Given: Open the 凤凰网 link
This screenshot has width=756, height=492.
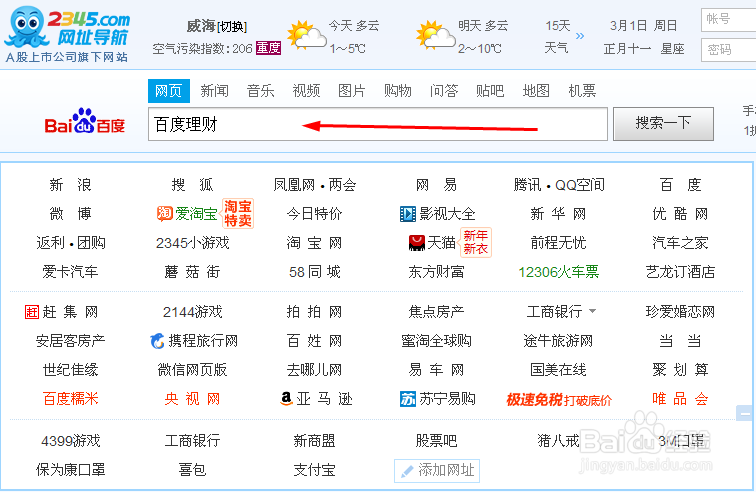Looking at the screenshot, I should click(x=294, y=185).
